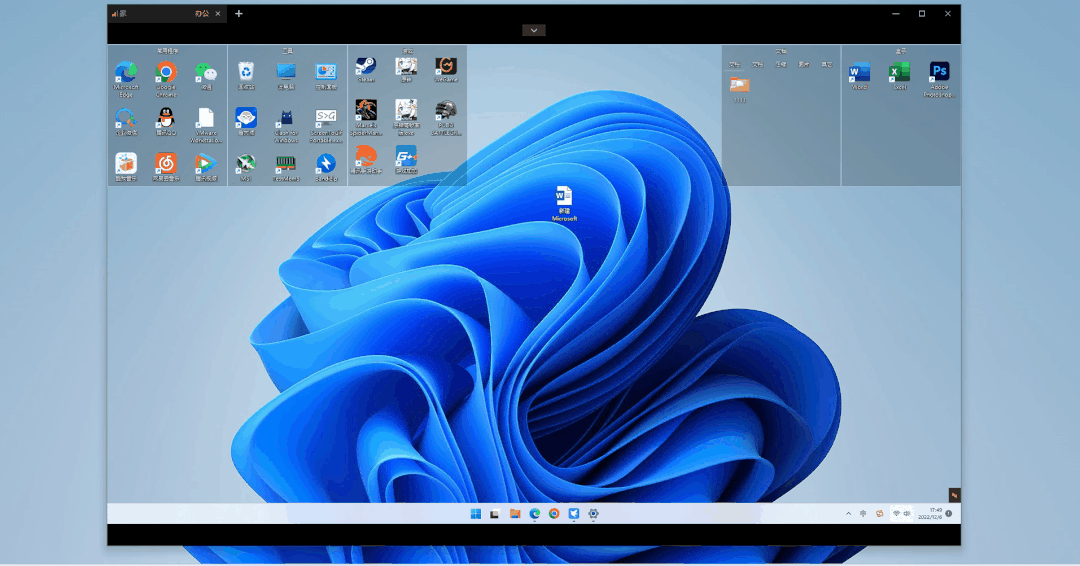This screenshot has height=566, width=1080.
Task: Select the 工具 fence title
Action: point(287,51)
